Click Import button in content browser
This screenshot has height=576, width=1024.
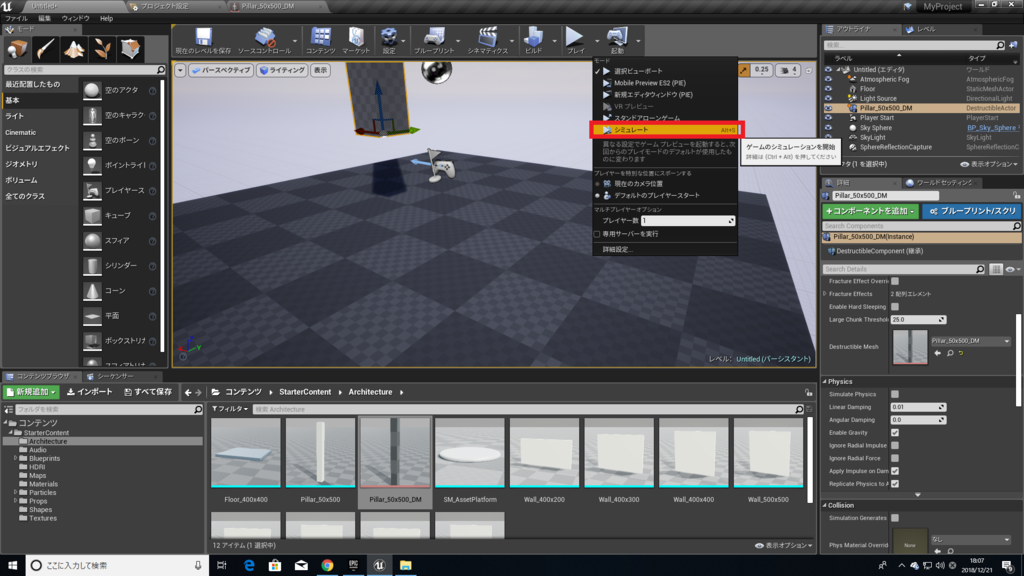pyautogui.click(x=89, y=392)
